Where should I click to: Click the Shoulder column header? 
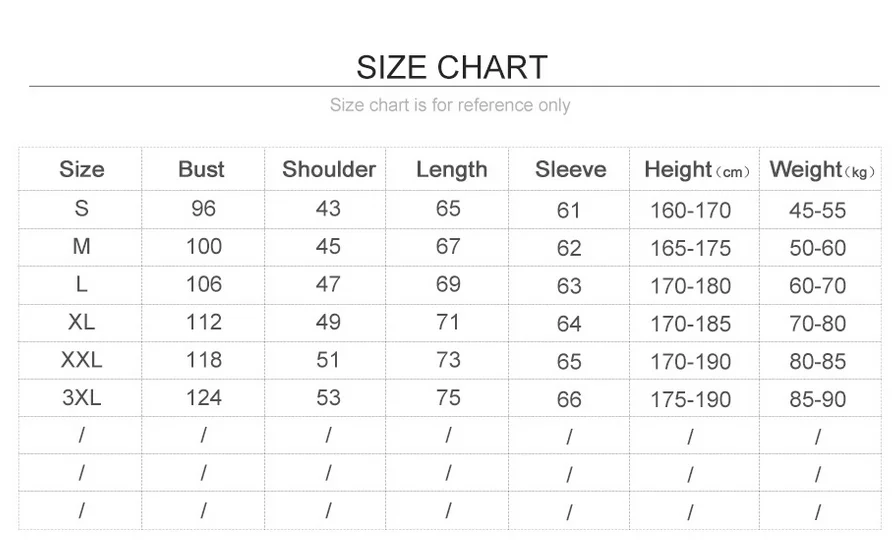pyautogui.click(x=328, y=170)
